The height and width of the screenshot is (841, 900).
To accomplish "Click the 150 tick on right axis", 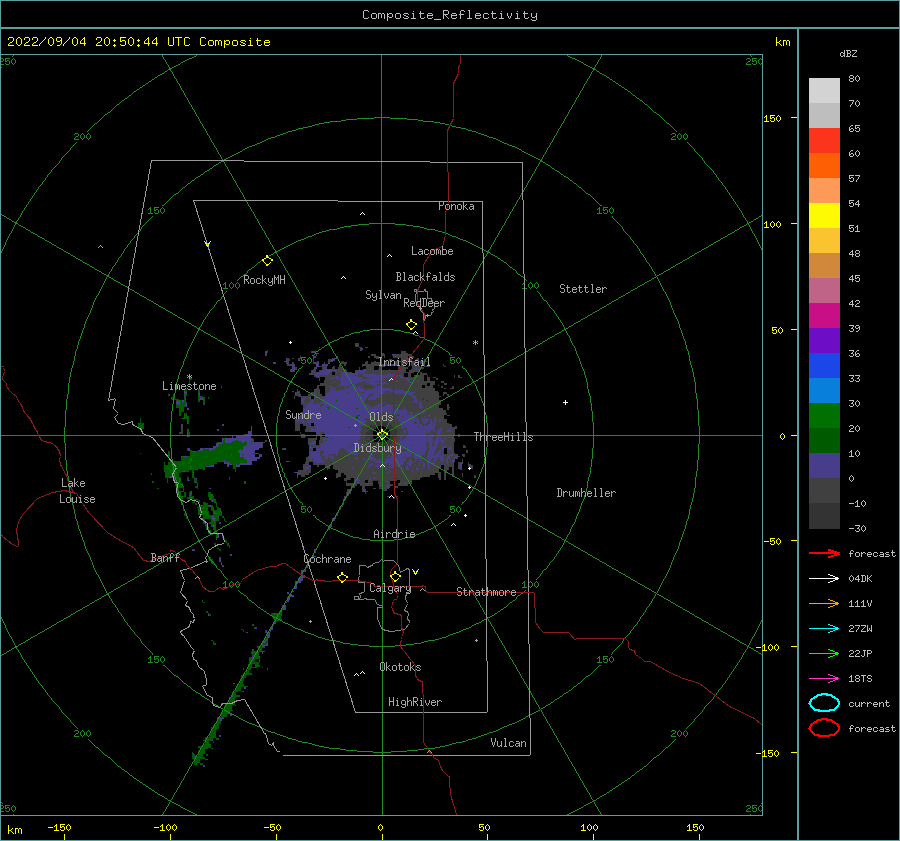I will pyautogui.click(x=772, y=118).
